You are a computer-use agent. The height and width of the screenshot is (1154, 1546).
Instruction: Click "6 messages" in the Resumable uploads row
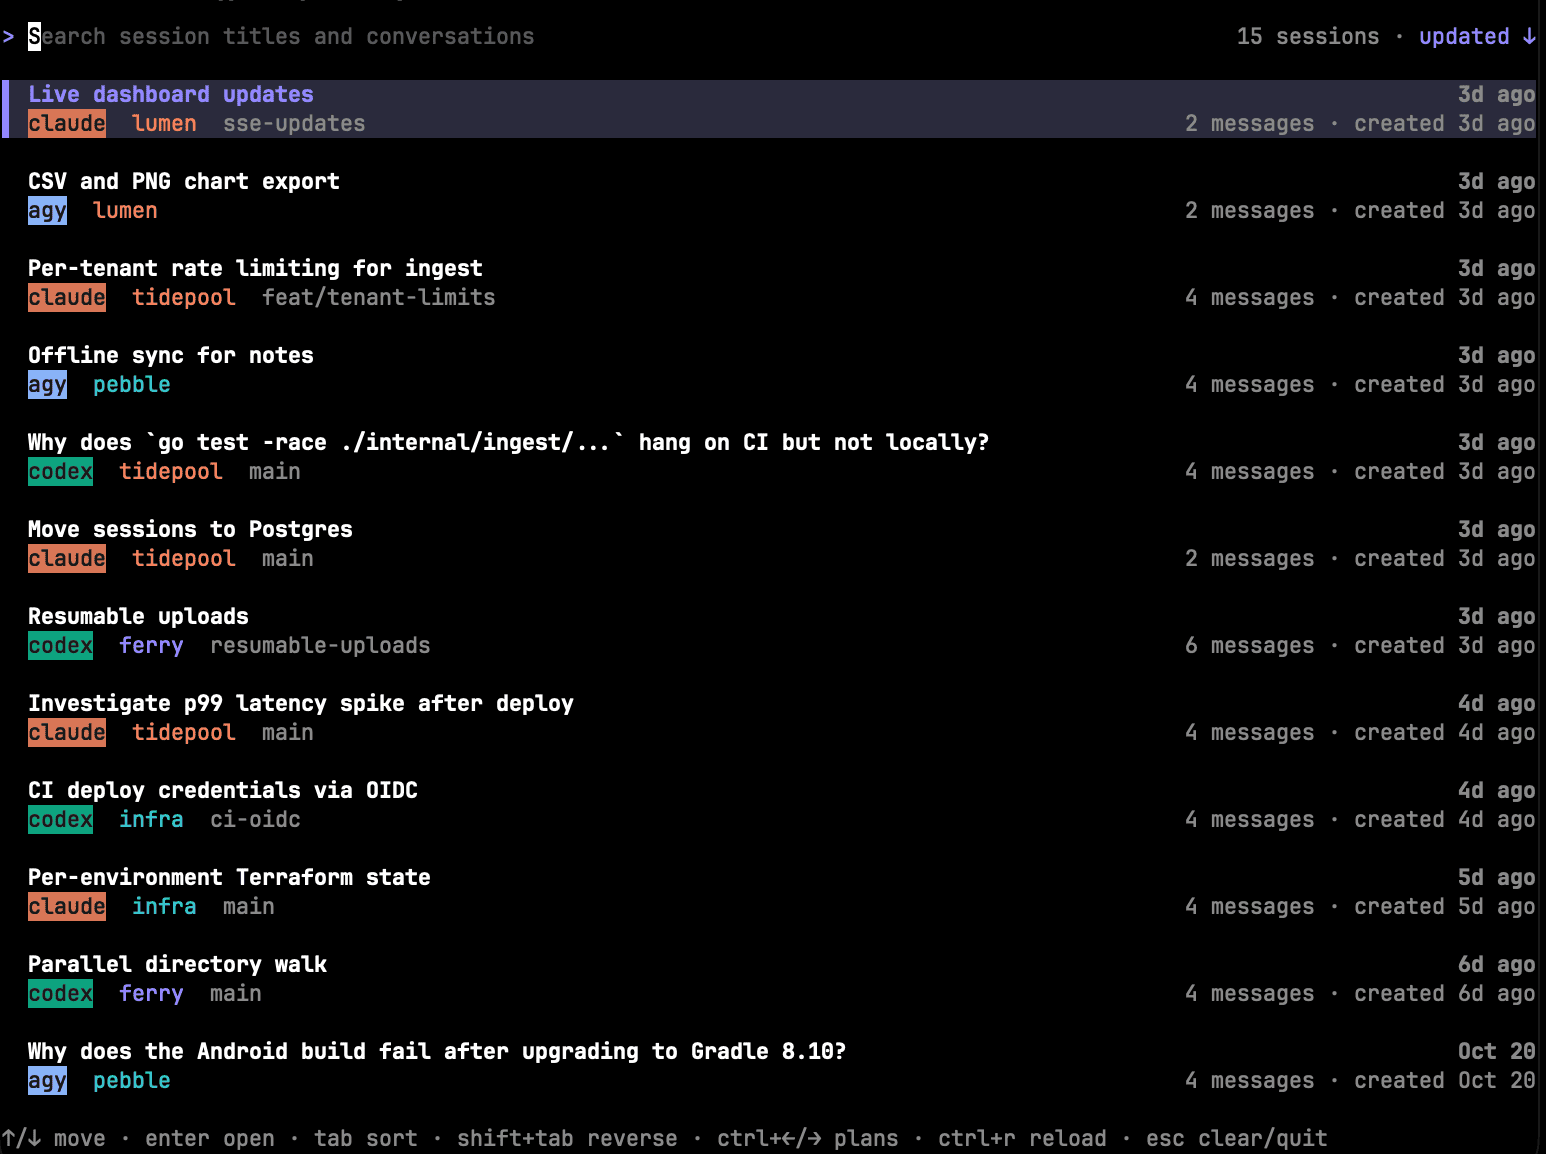point(1250,645)
